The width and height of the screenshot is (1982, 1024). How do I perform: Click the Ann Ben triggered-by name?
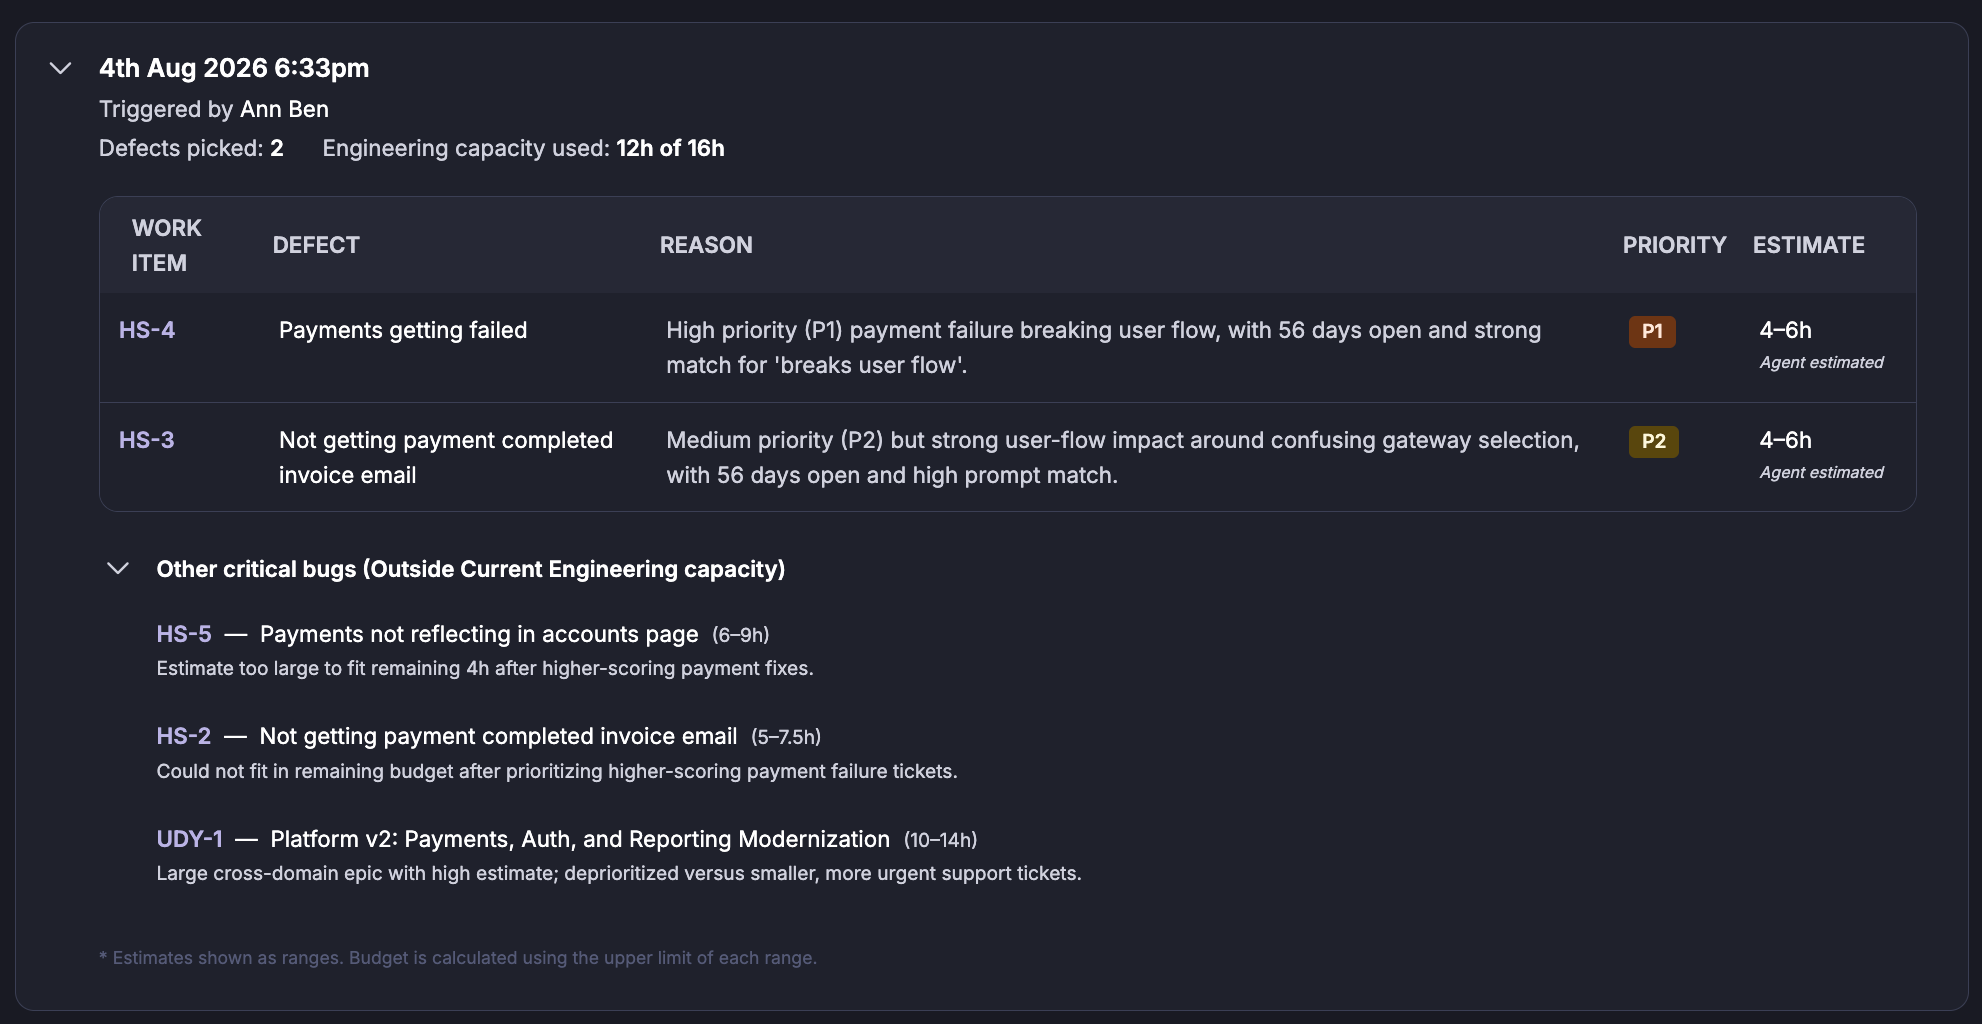point(284,109)
